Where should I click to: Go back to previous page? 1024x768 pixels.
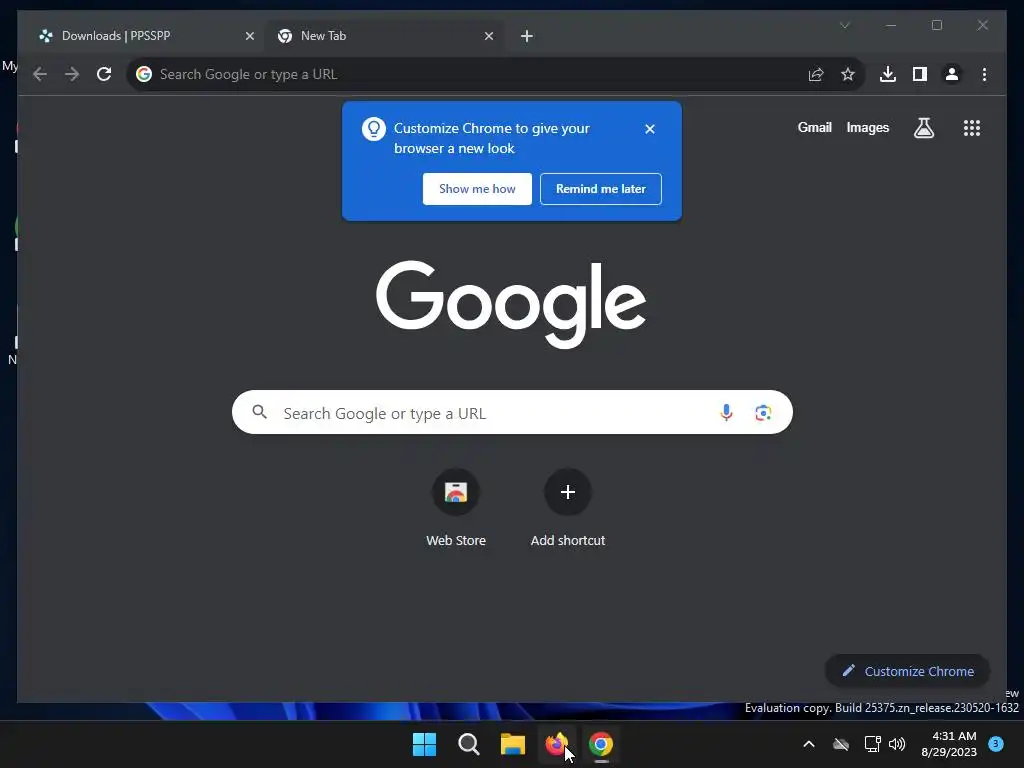40,74
